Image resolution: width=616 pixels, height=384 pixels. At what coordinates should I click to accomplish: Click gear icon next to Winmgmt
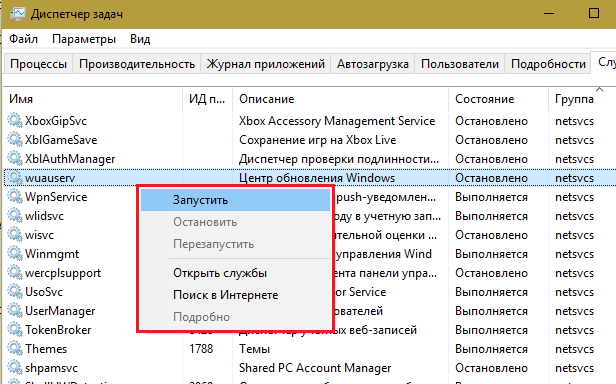click(x=15, y=254)
